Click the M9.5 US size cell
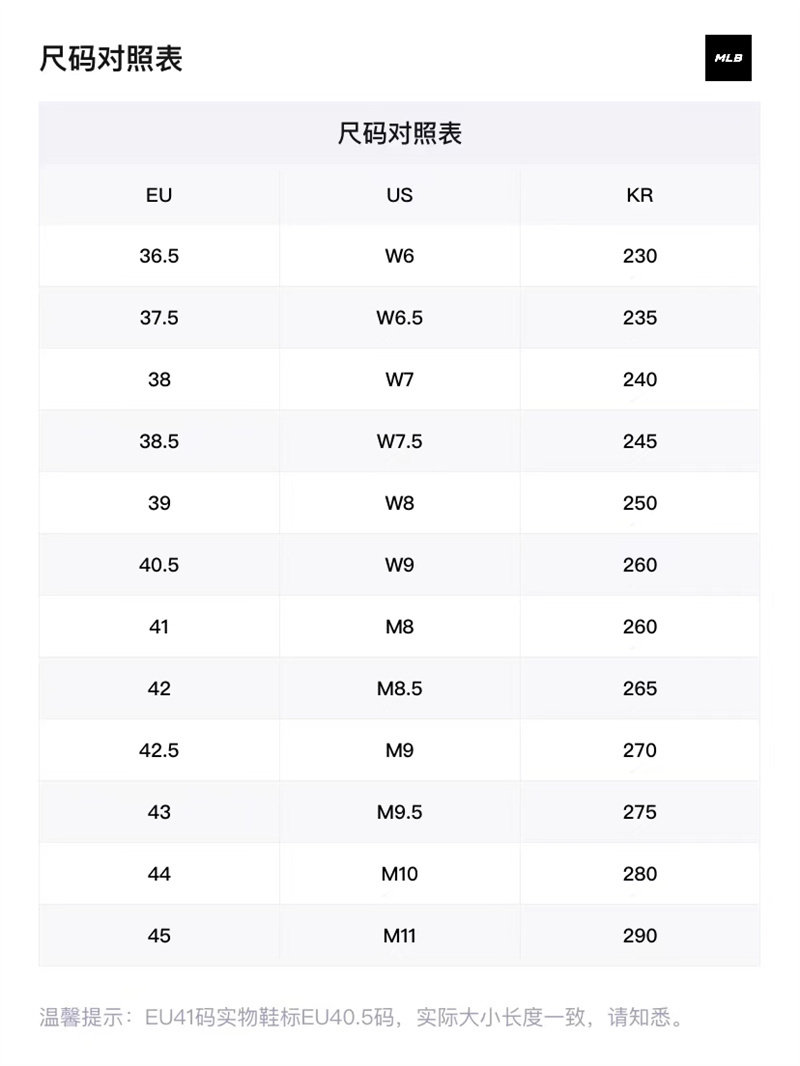800x1066 pixels. (x=399, y=812)
